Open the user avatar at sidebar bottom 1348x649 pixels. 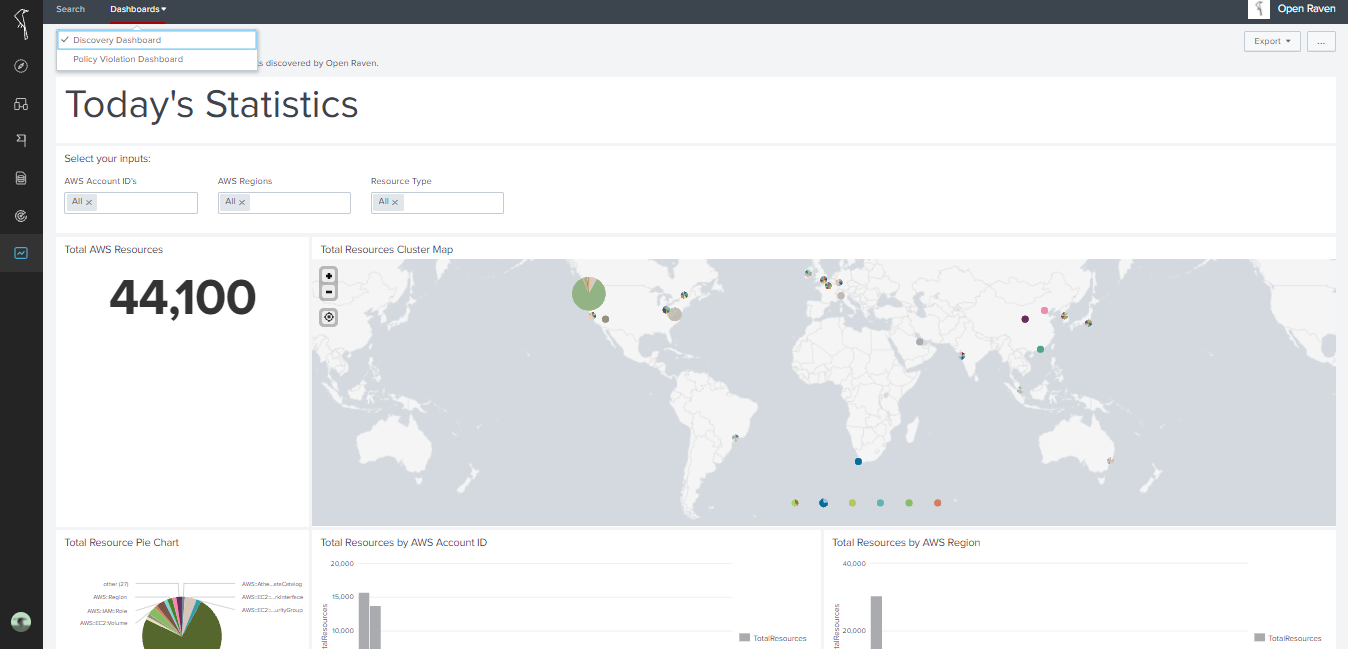tap(21, 622)
